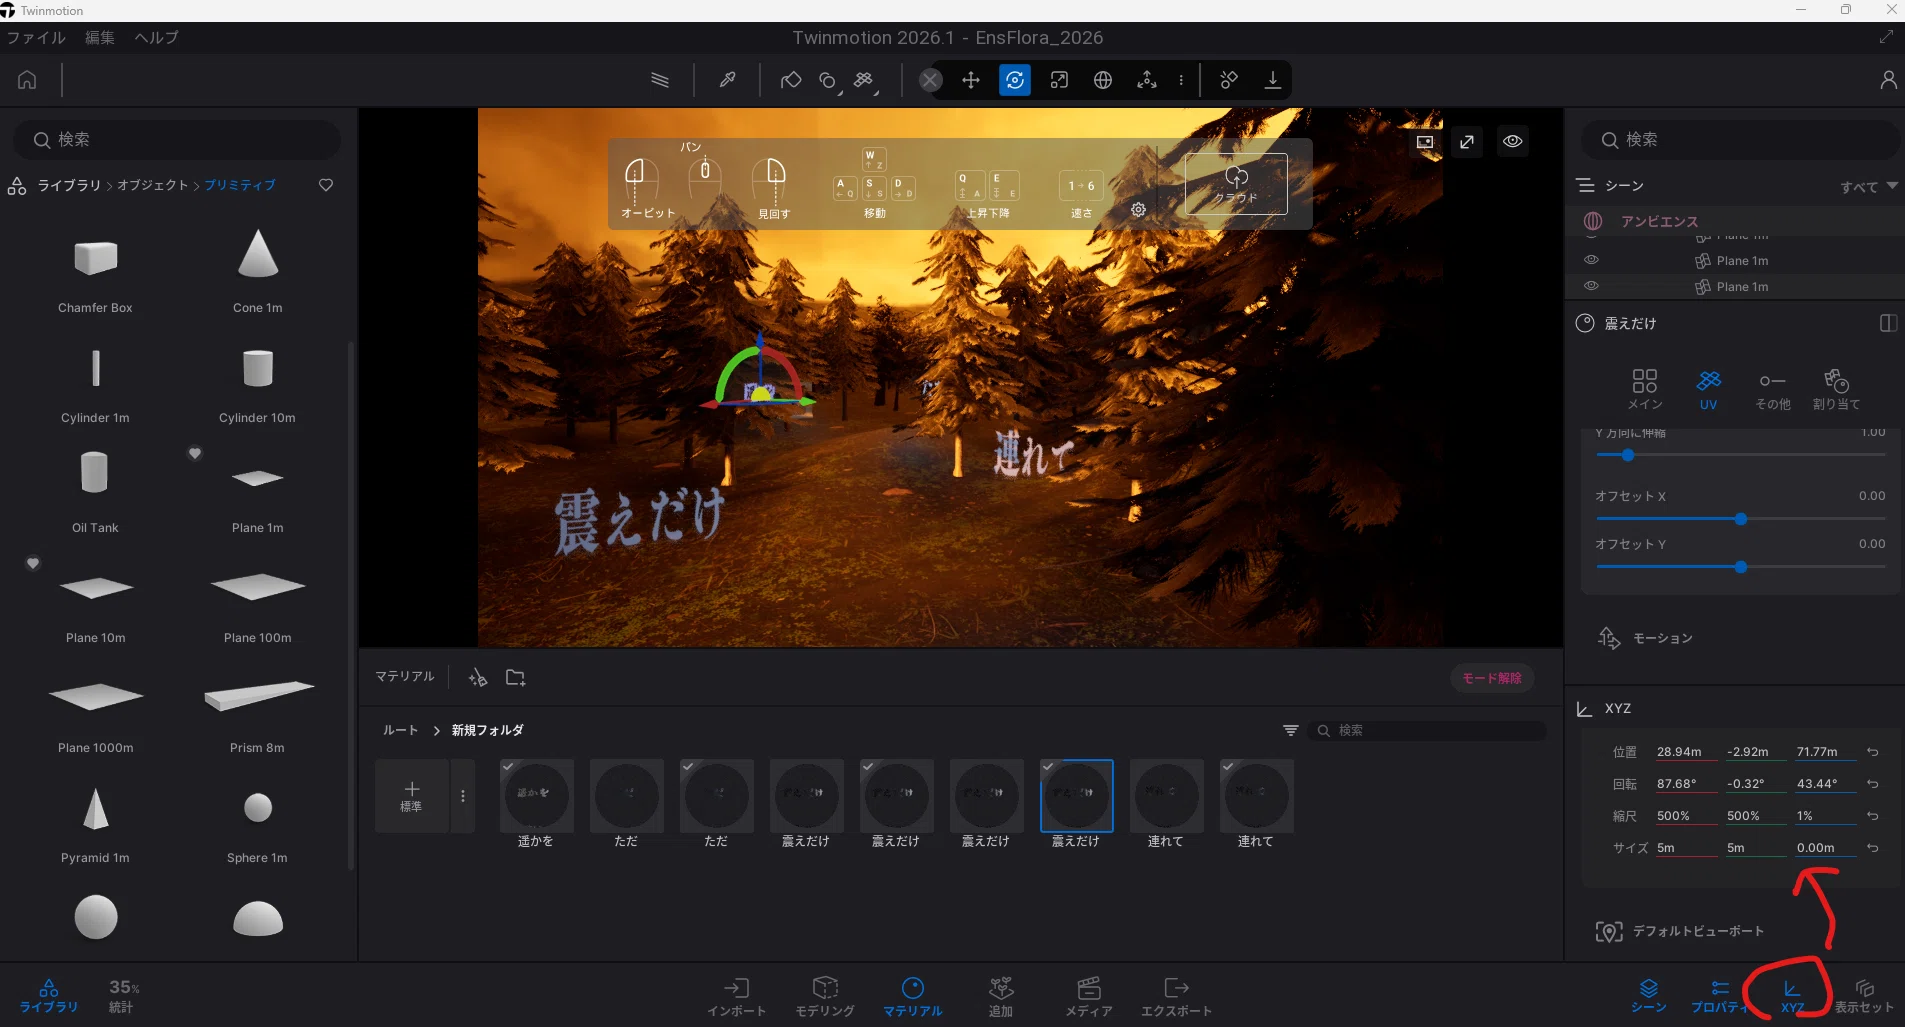Go to オブジェクト in library breadcrumb
Image resolution: width=1905 pixels, height=1027 pixels.
click(x=153, y=185)
